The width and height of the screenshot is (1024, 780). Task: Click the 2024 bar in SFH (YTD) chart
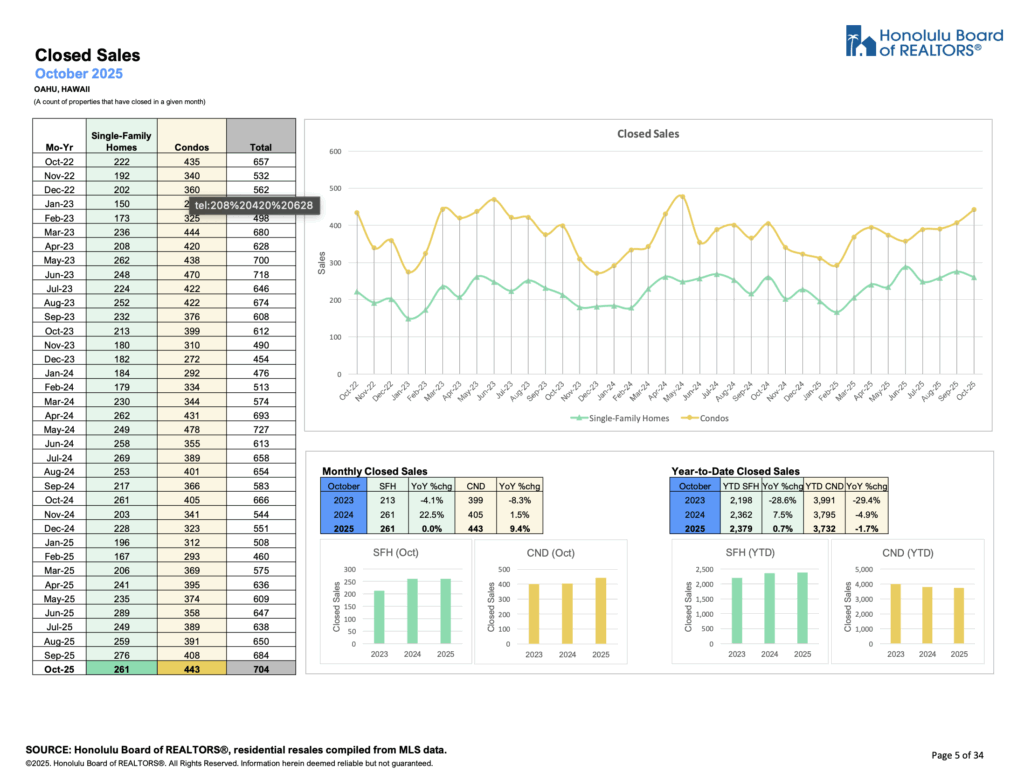[769, 608]
